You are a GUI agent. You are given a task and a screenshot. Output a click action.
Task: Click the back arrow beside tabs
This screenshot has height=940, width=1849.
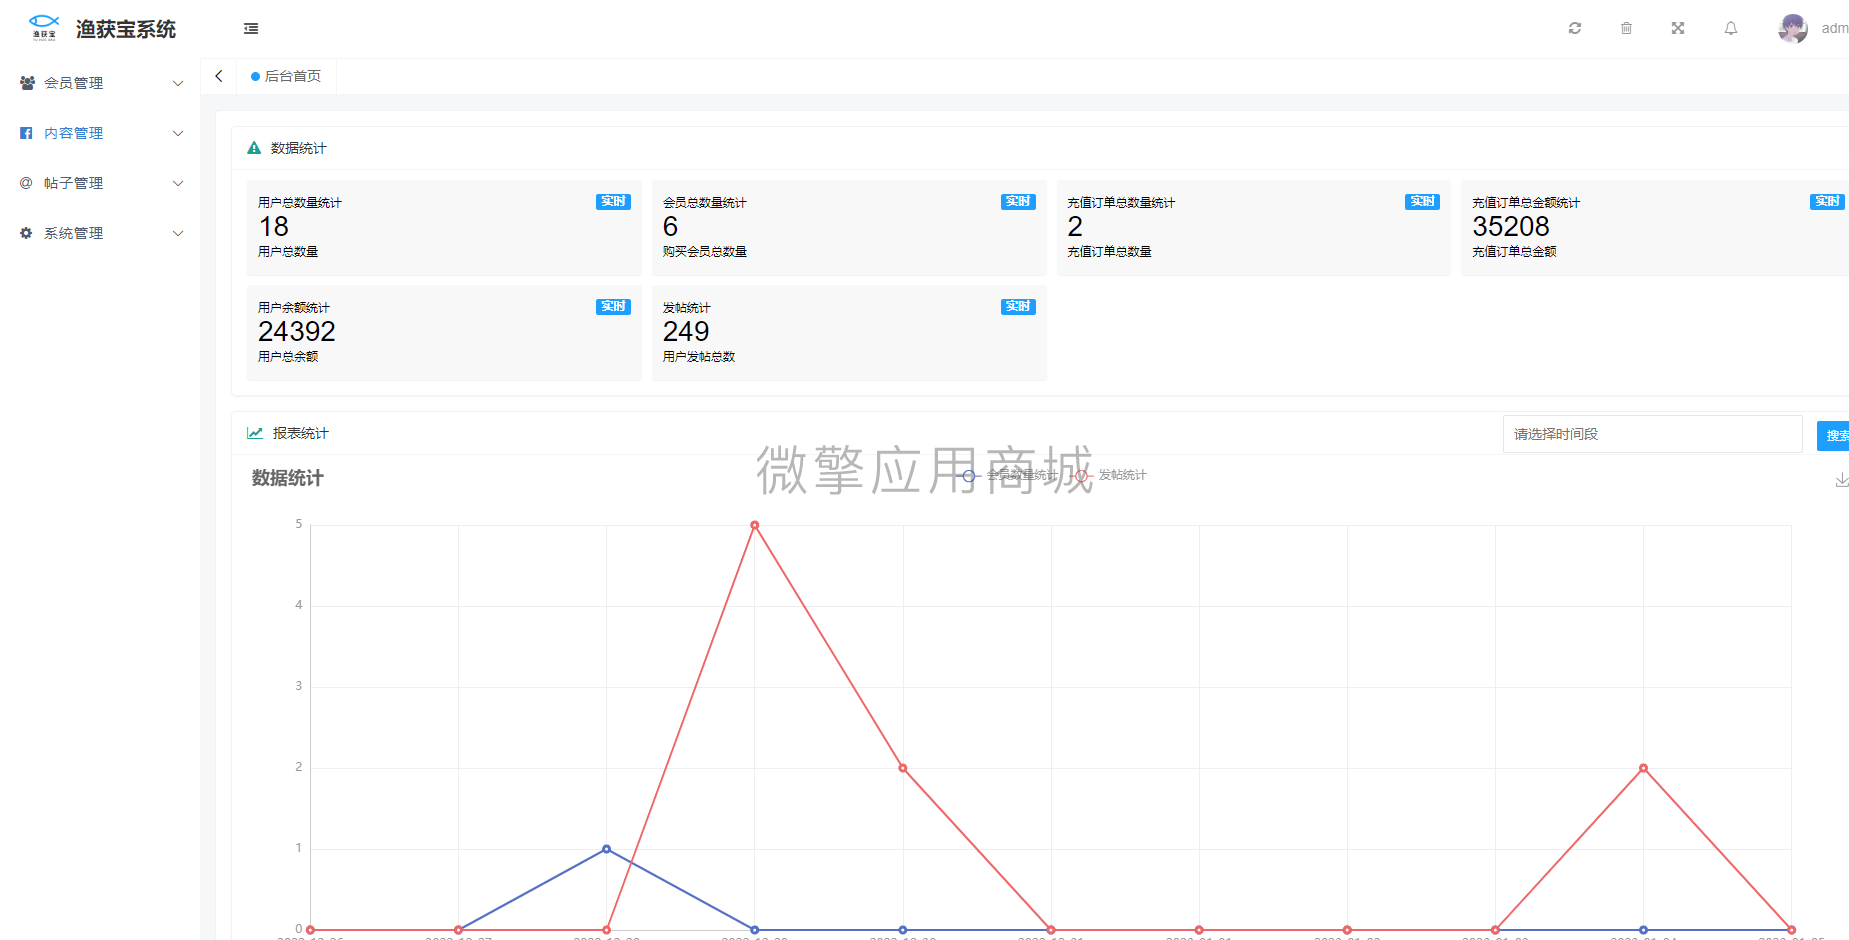219,76
